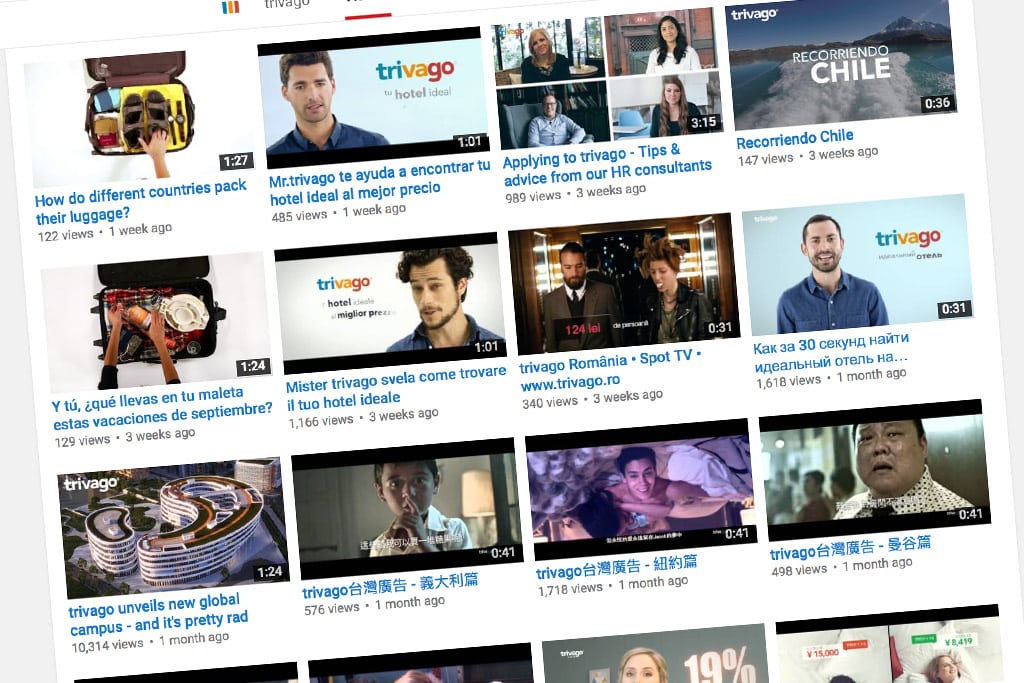The width and height of the screenshot is (1024, 683).
Task: Select the '989 views' count
Action: (x=533, y=196)
